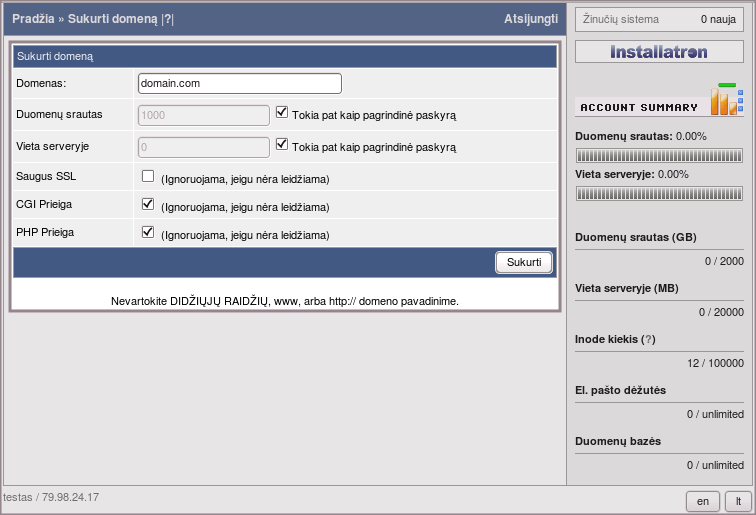Click Atsijungti to log out

point(530,19)
